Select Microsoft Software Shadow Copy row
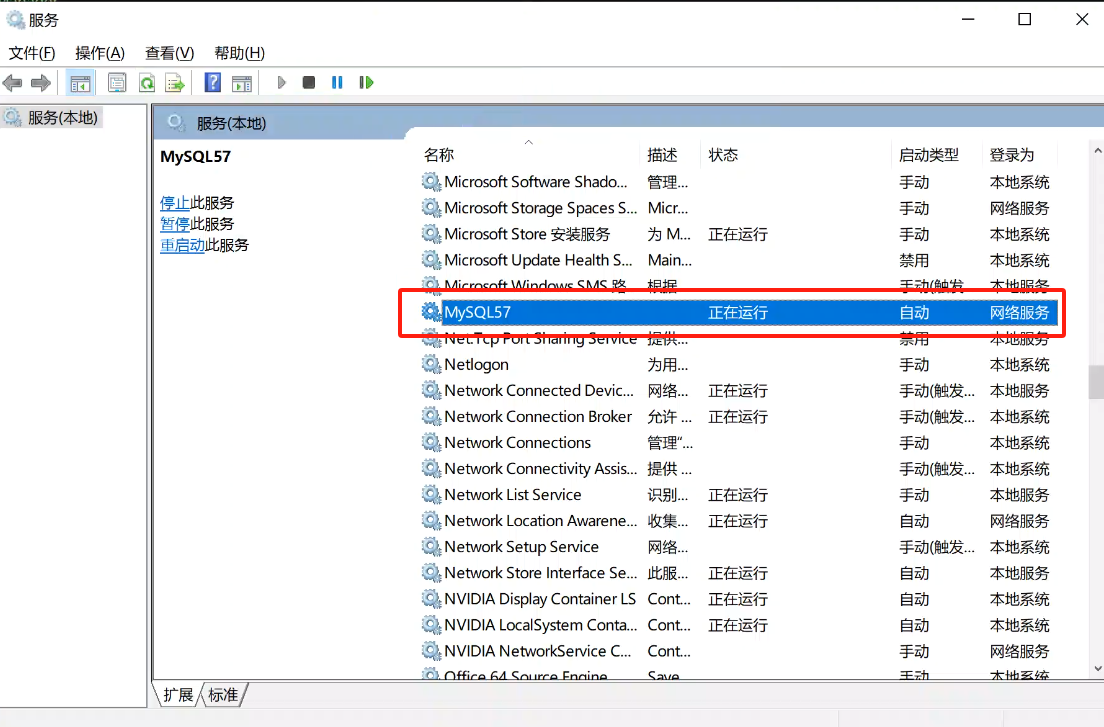1104x727 pixels. pyautogui.click(x=739, y=182)
